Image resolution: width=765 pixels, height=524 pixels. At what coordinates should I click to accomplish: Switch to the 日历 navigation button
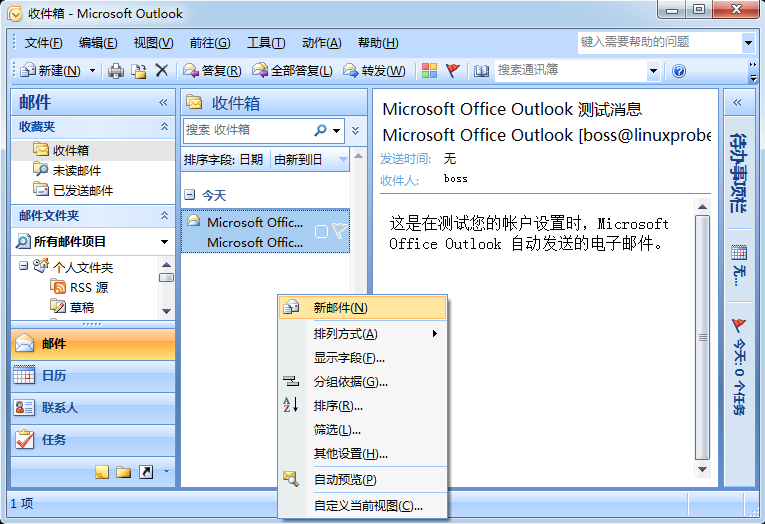92,375
